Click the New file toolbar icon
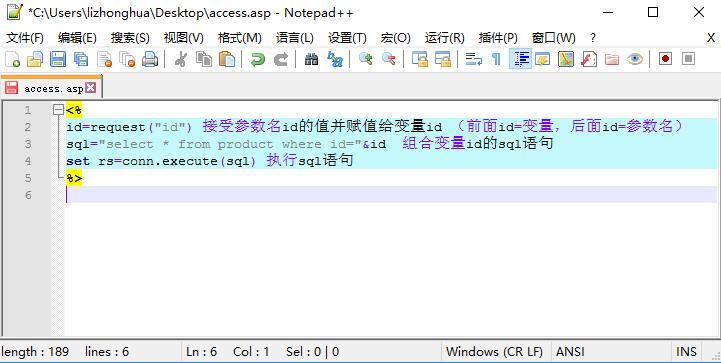Screen dimensions: 721x363 coord(12,59)
